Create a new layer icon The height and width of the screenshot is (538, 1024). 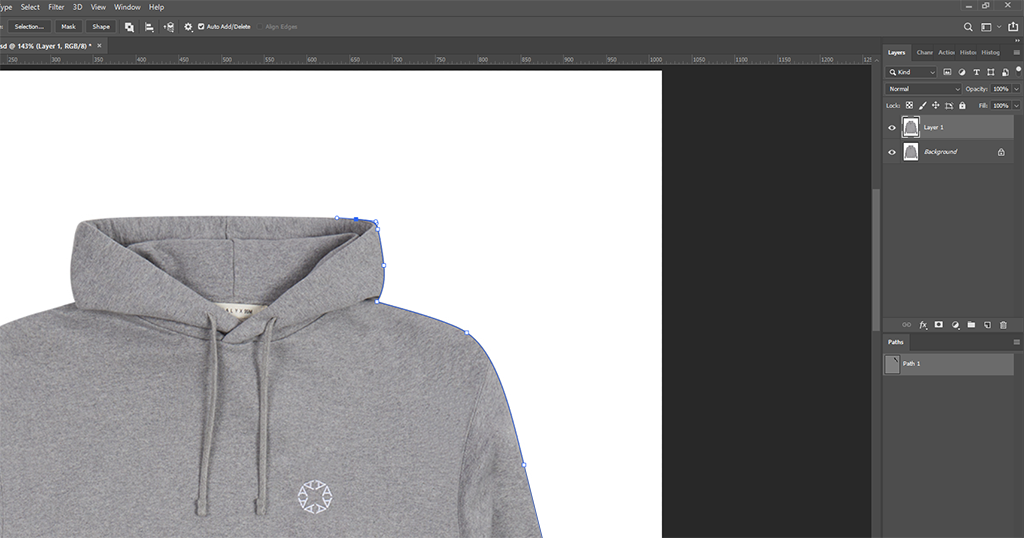pos(987,324)
